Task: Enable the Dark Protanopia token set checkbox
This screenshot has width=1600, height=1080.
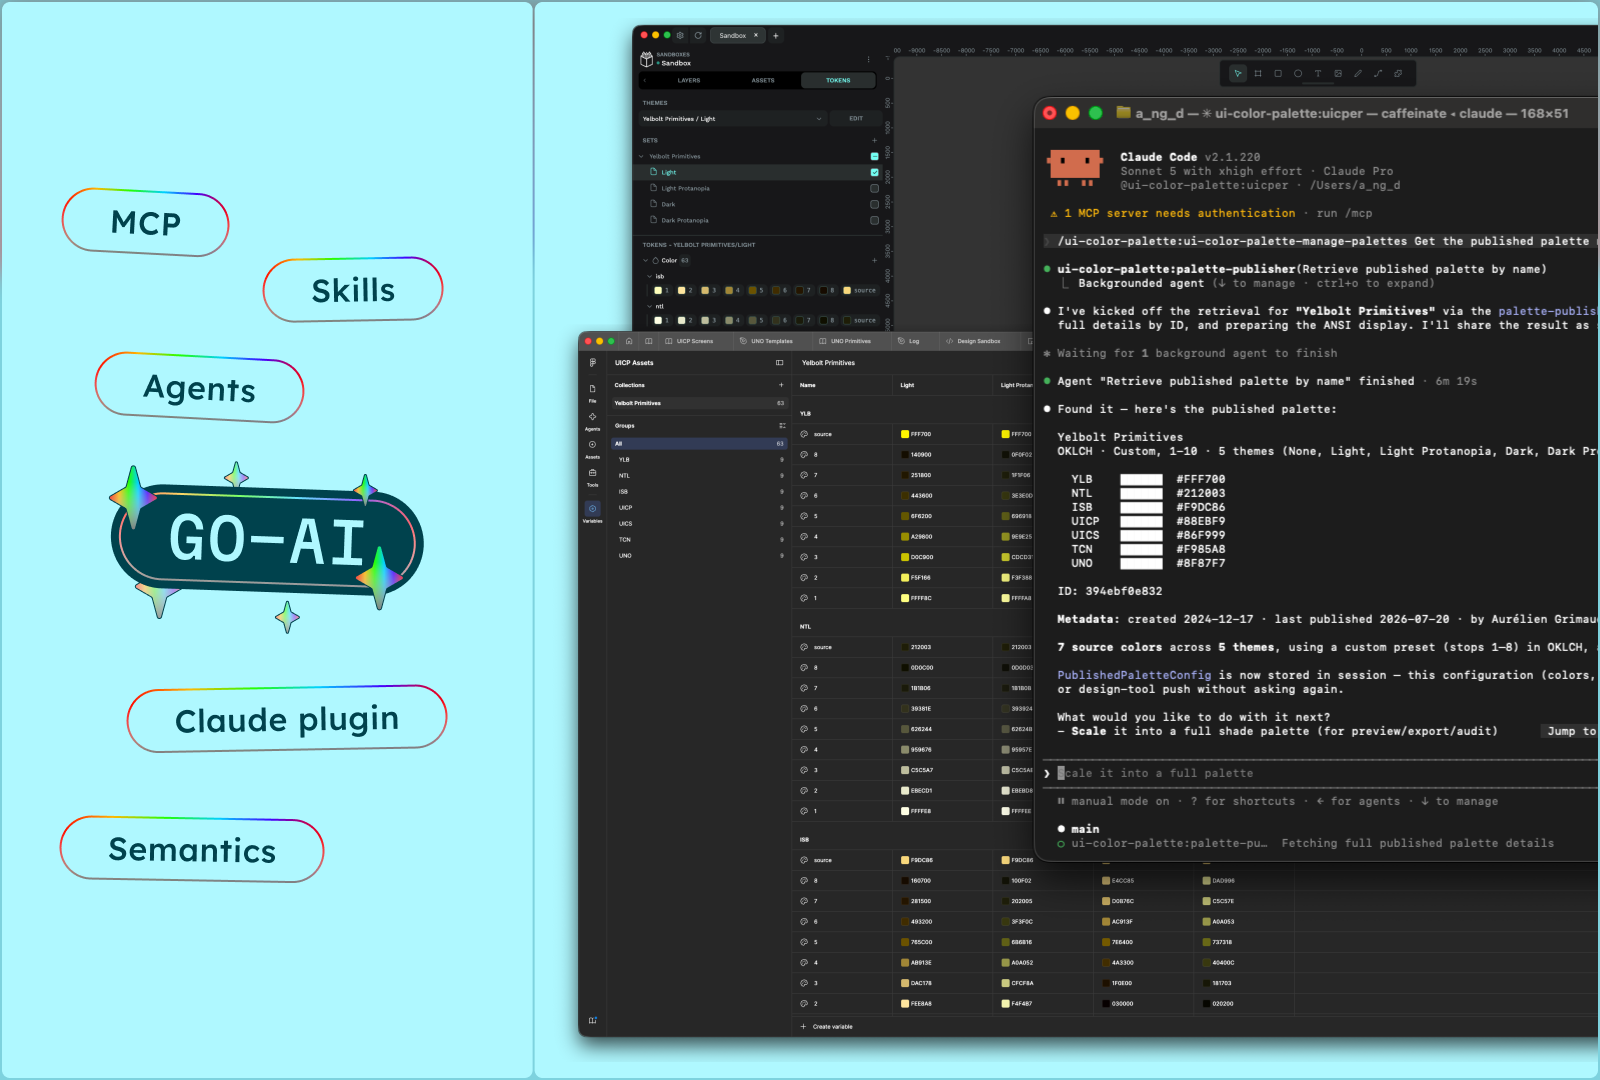Action: 874,220
